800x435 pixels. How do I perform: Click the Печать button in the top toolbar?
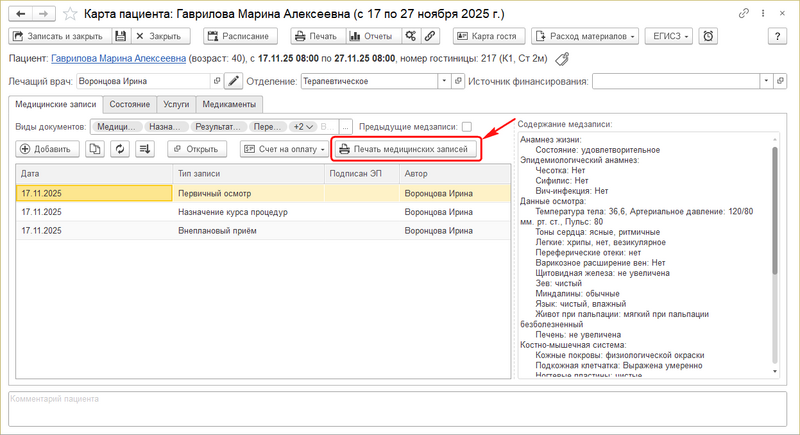tap(318, 36)
